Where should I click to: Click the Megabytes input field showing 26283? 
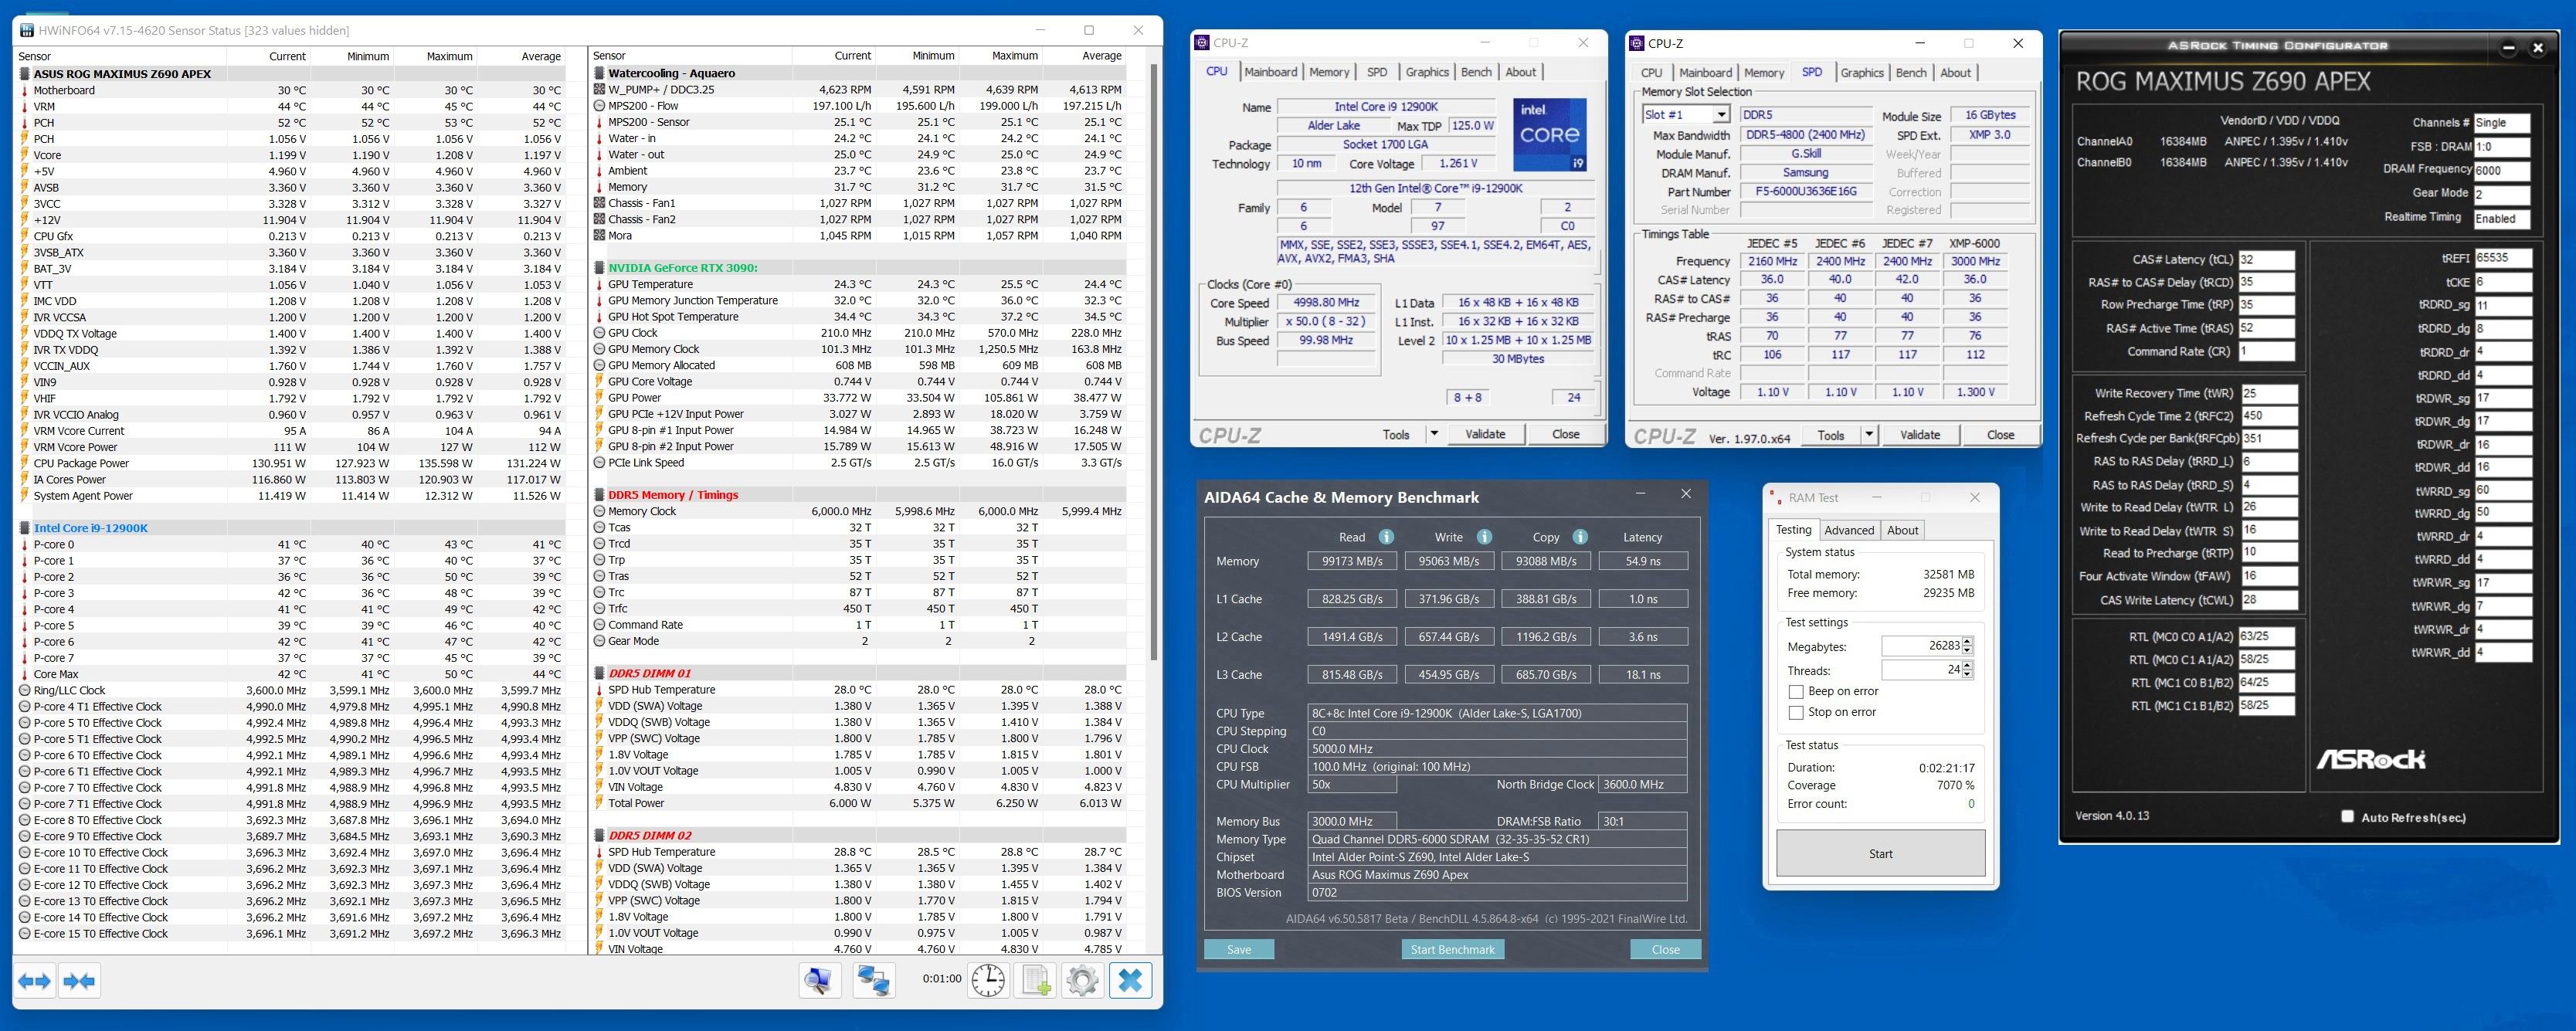pos(1921,646)
